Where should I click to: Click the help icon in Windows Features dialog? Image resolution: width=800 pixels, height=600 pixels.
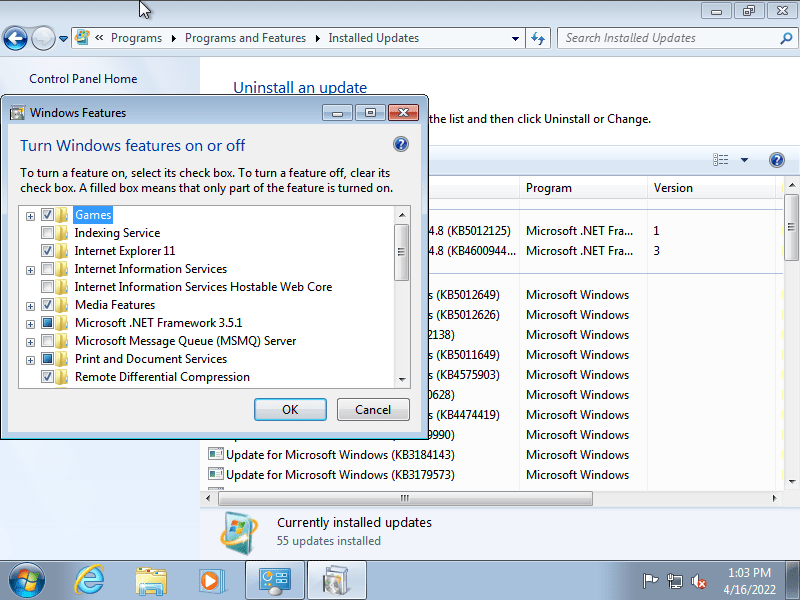tap(401, 144)
